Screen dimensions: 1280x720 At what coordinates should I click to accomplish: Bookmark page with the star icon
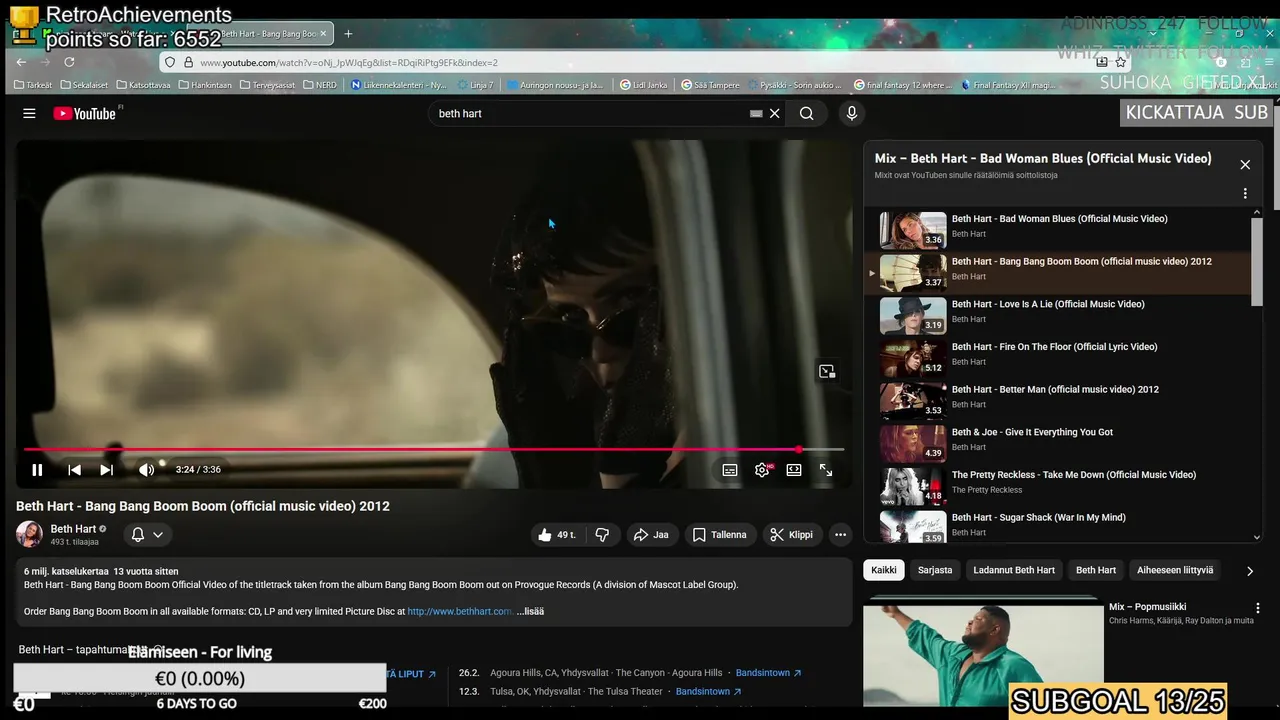(x=1121, y=62)
